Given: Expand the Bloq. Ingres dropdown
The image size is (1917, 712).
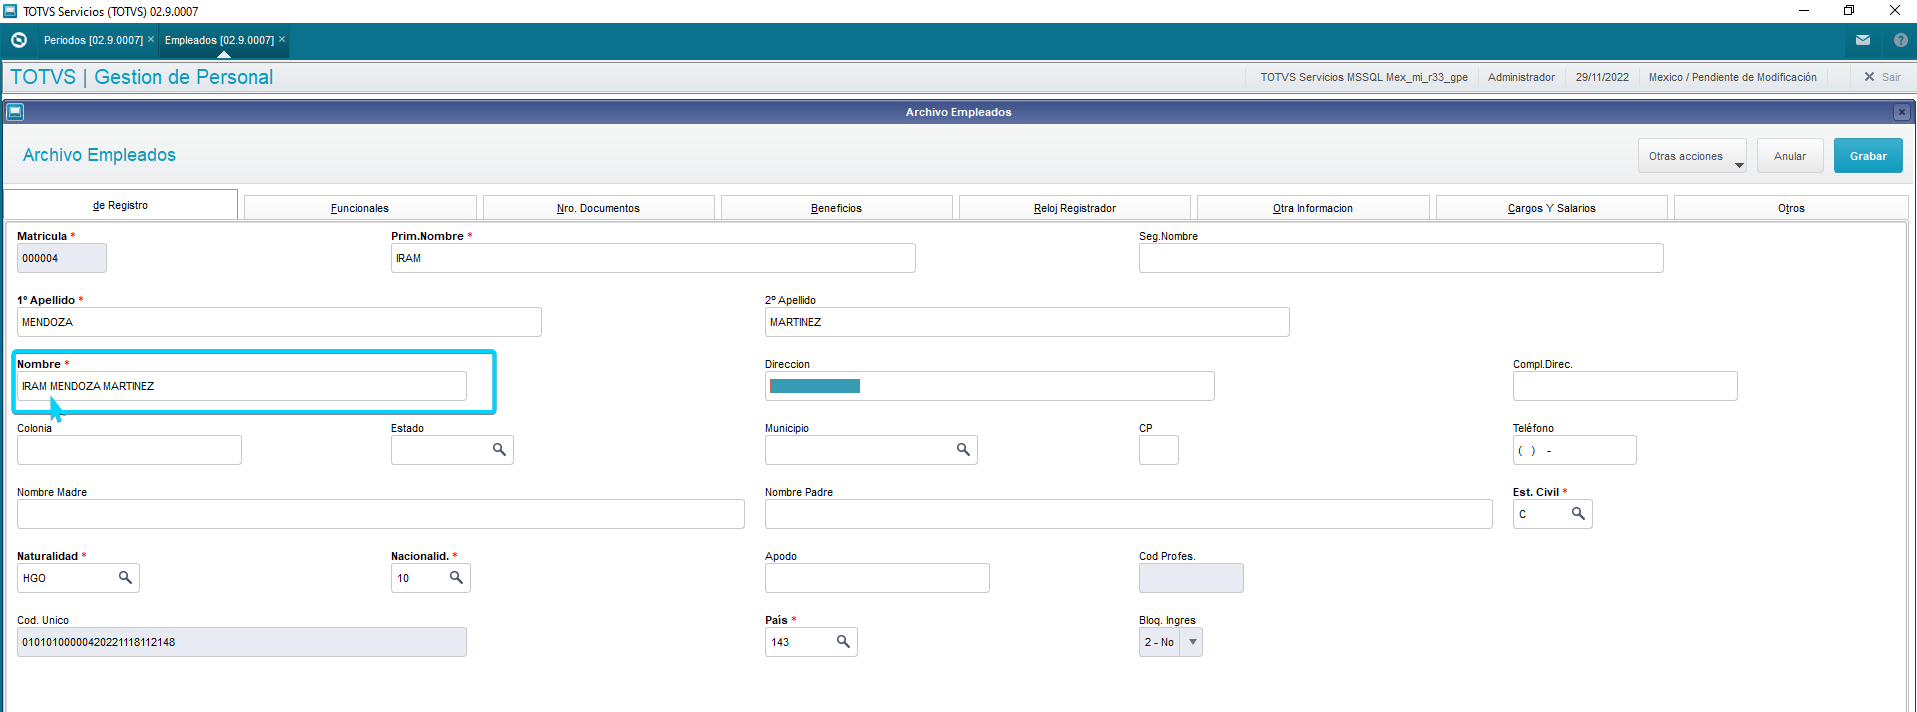Looking at the screenshot, I should [1191, 642].
